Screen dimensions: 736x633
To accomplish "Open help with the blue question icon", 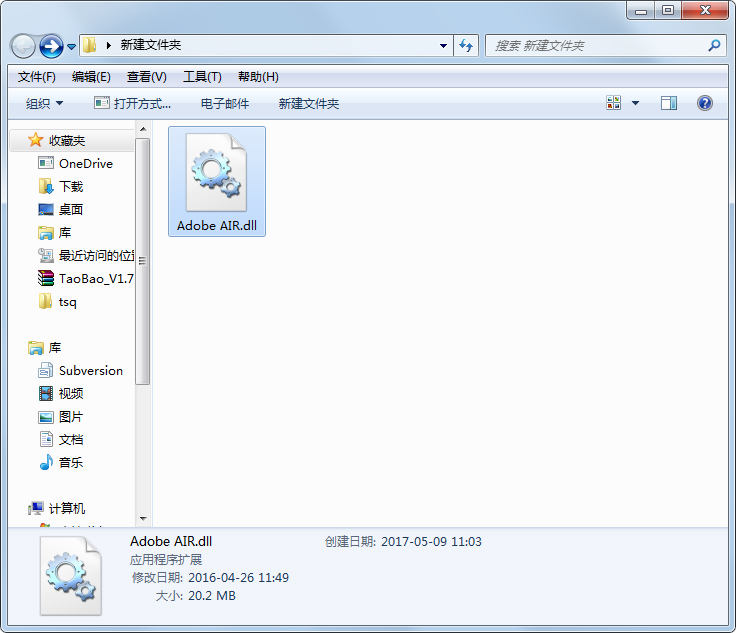I will 705,103.
